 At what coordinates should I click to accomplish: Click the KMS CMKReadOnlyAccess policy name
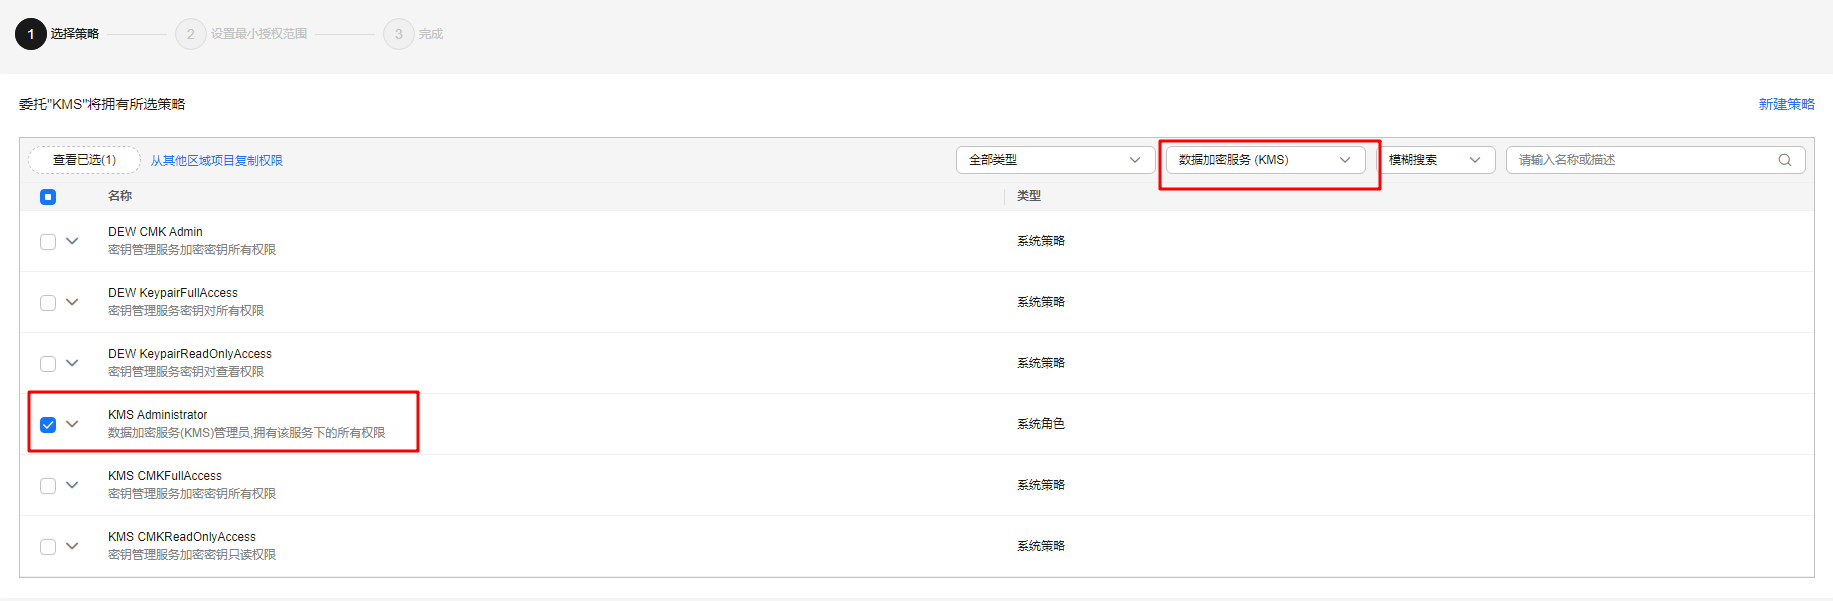tap(182, 537)
